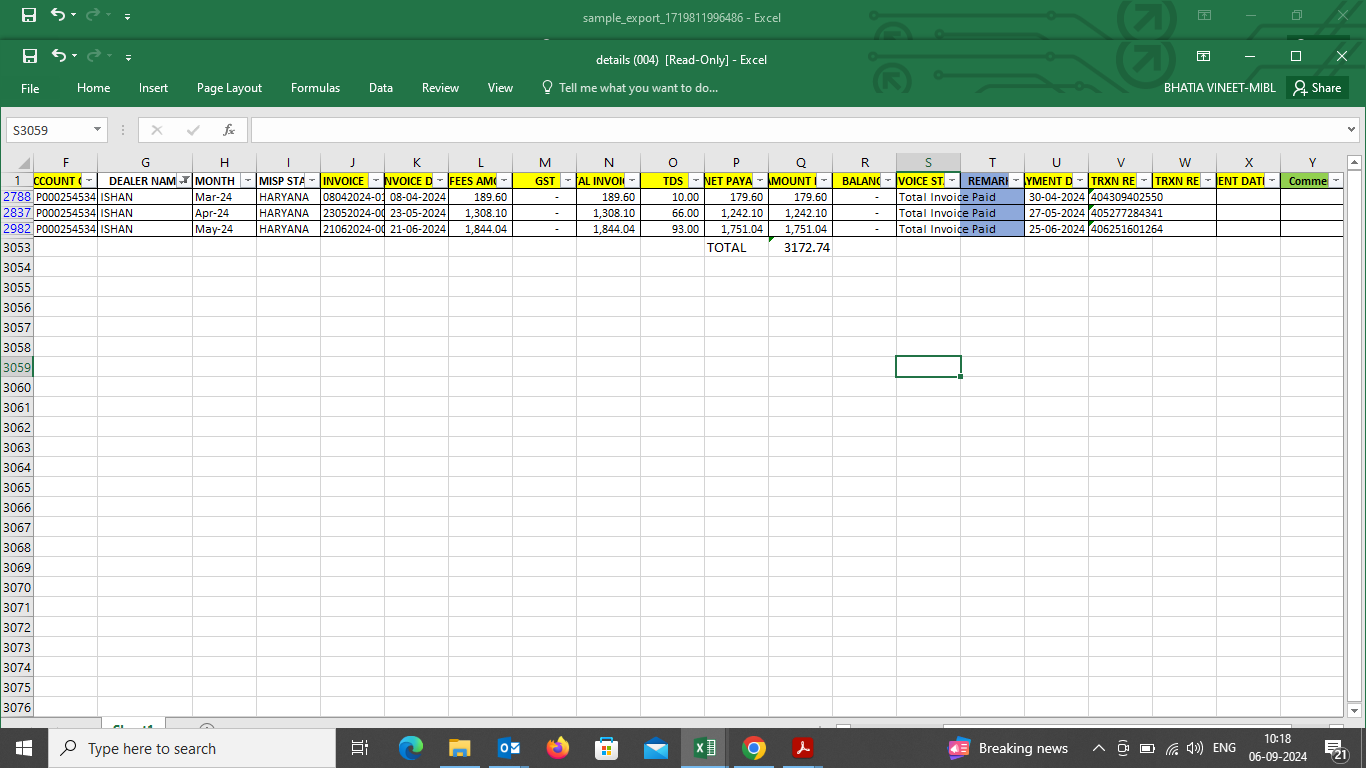The height and width of the screenshot is (768, 1366).
Task: Click the Share button
Action: click(1317, 88)
